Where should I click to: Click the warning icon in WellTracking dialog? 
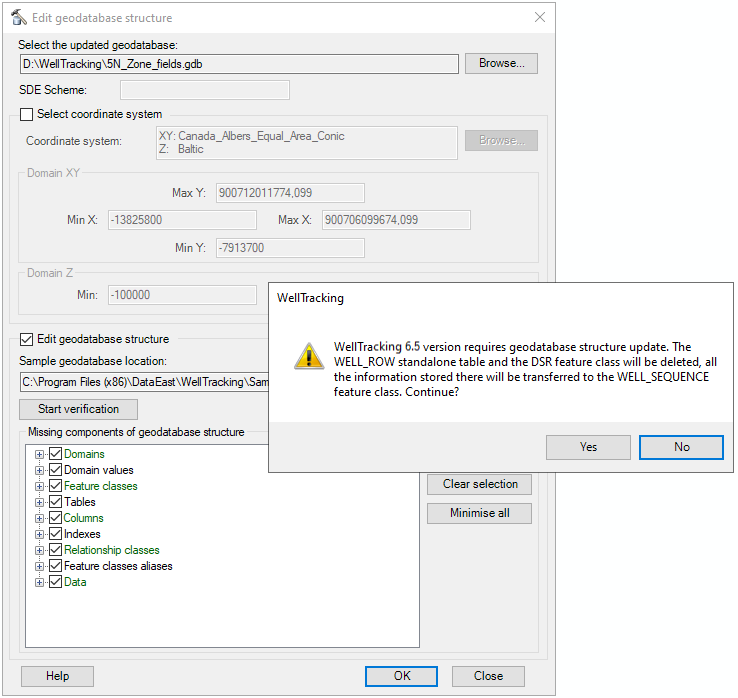309,356
